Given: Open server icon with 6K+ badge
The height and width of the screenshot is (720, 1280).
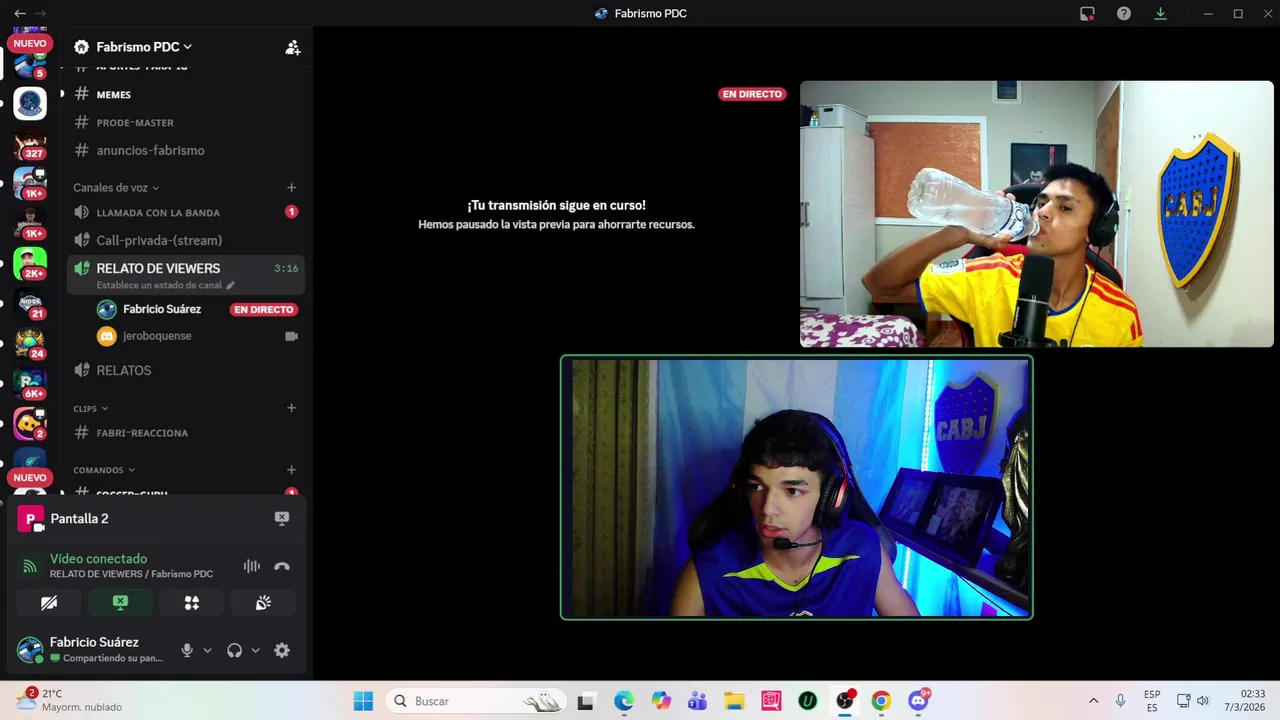Looking at the screenshot, I should click(30, 384).
